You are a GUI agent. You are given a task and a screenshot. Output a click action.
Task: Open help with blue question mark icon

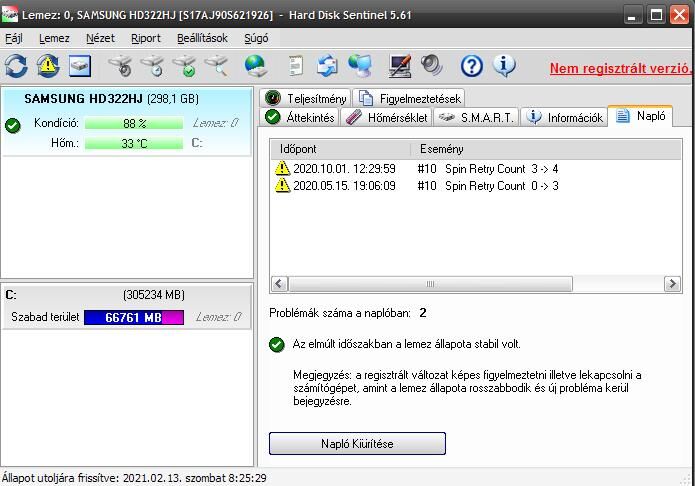471,67
